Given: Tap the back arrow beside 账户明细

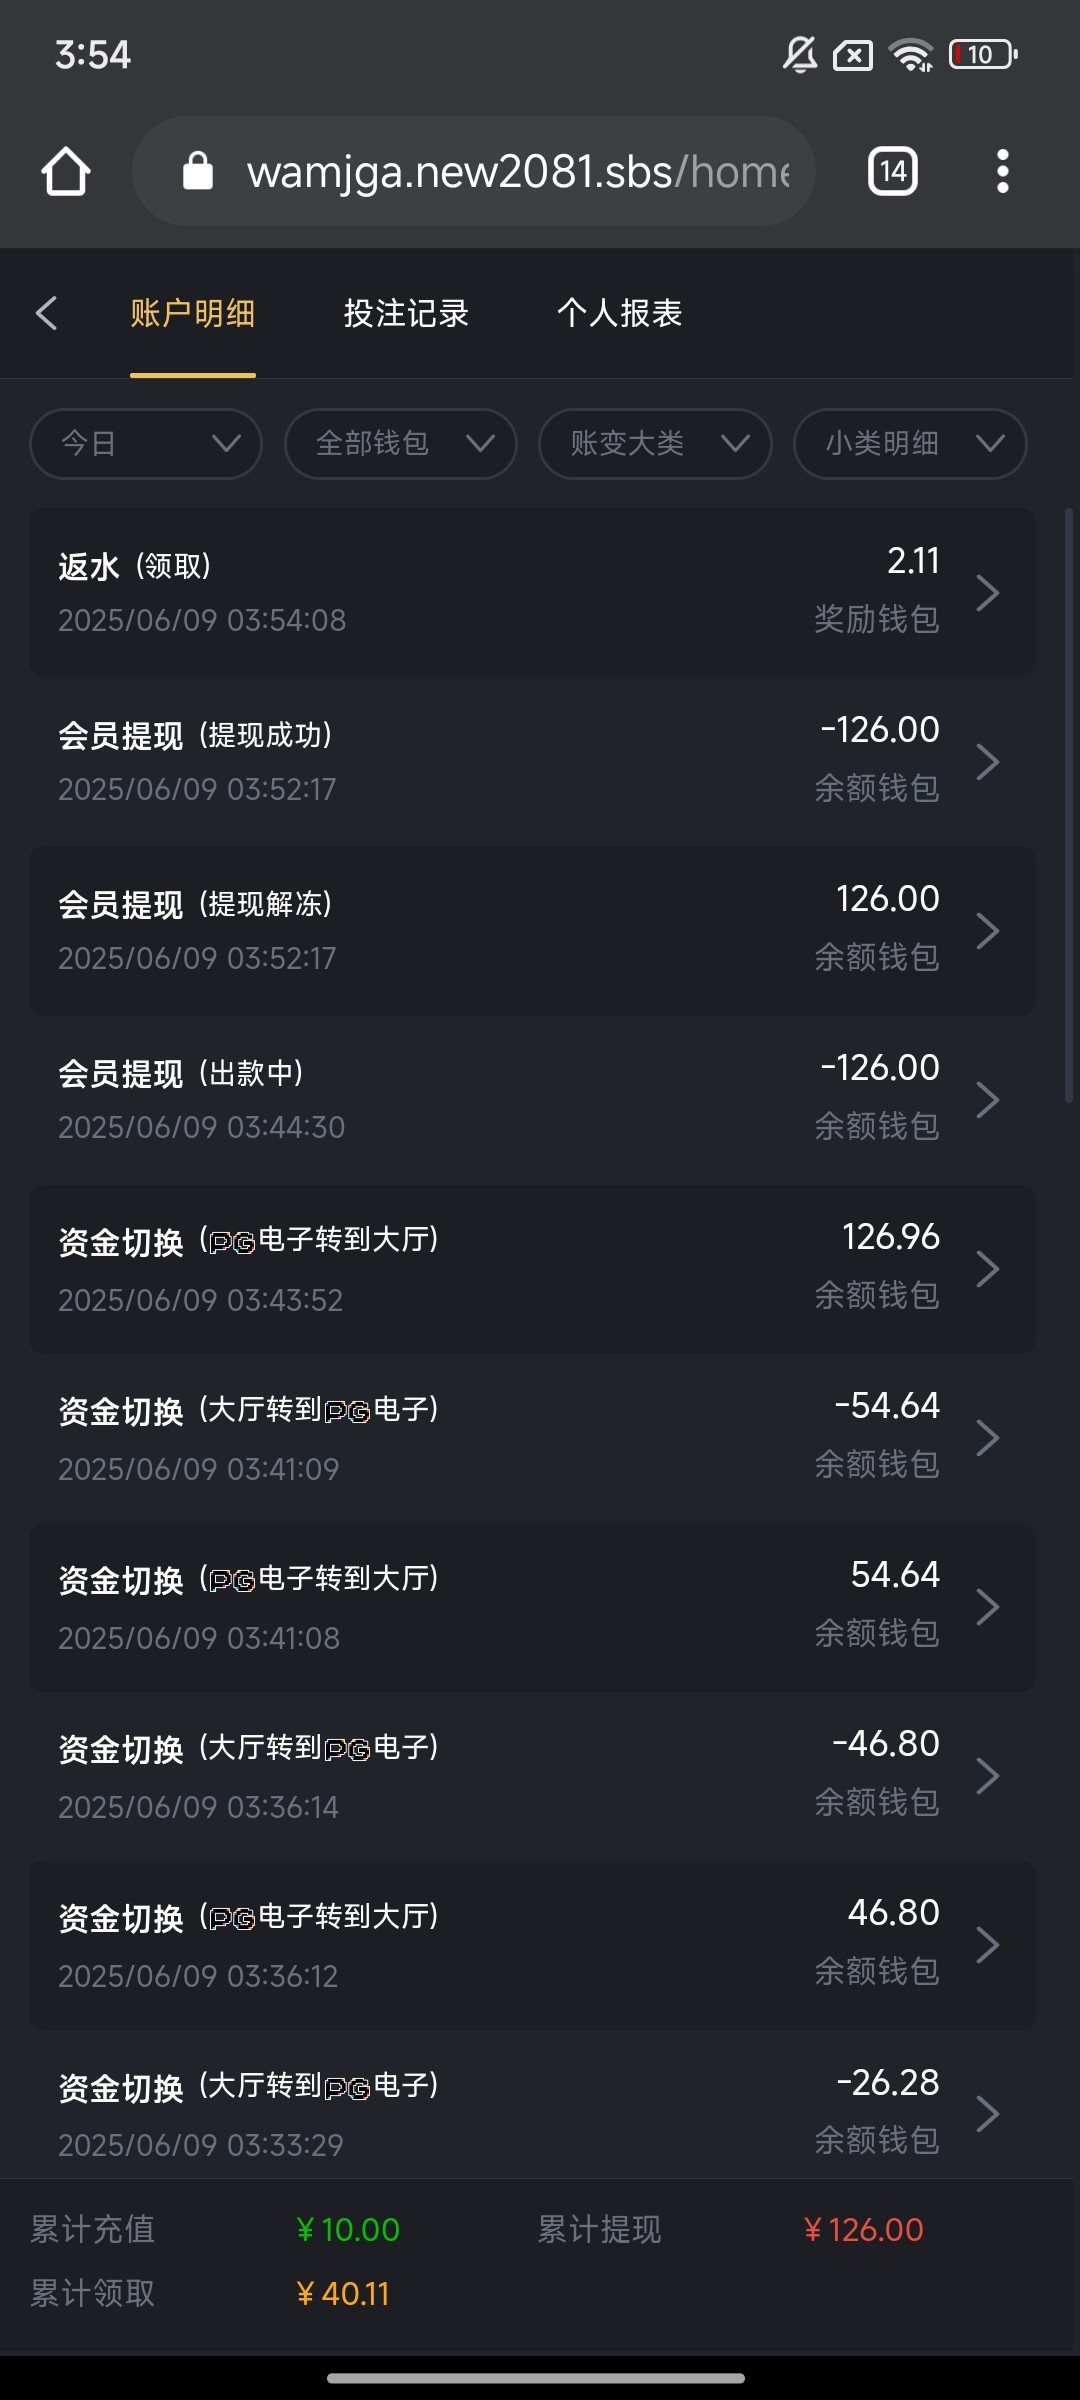Looking at the screenshot, I should (46, 313).
